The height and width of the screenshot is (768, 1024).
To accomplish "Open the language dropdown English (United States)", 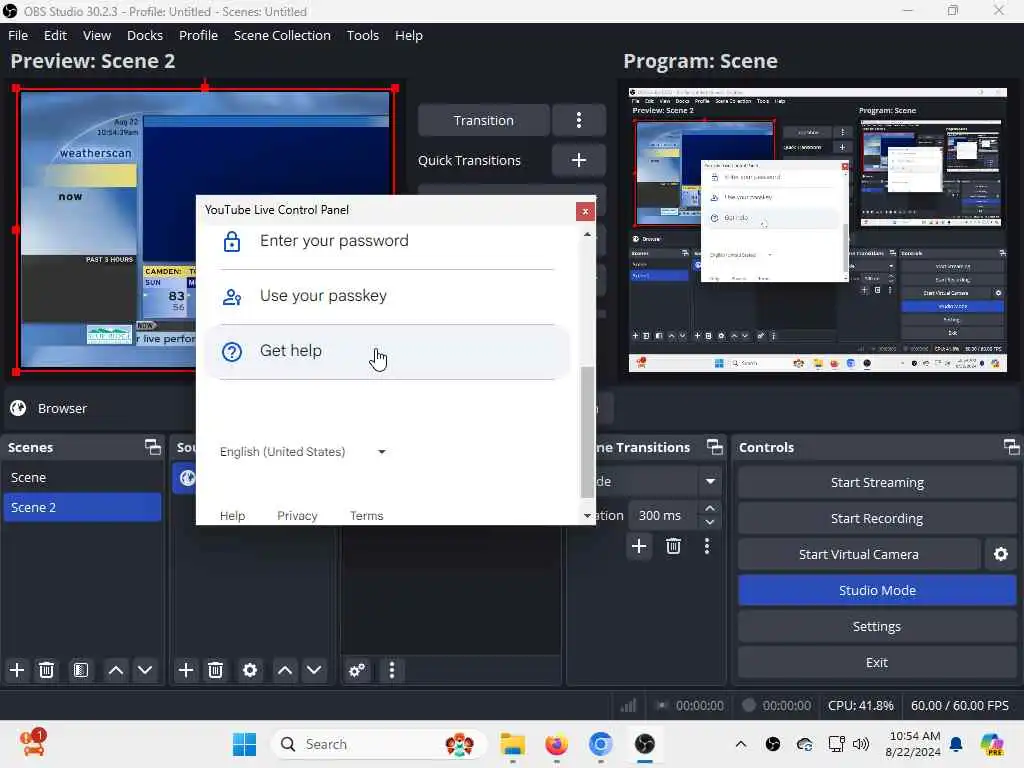I will pyautogui.click(x=303, y=452).
